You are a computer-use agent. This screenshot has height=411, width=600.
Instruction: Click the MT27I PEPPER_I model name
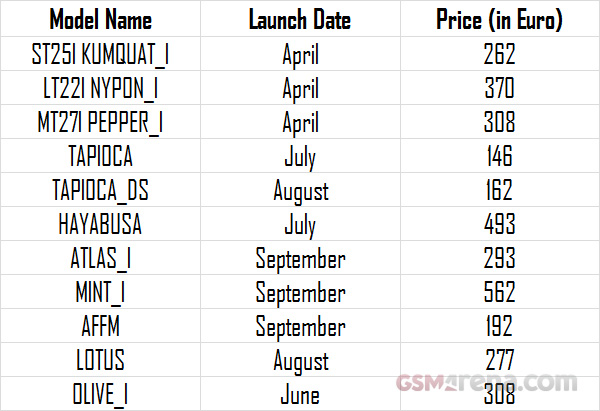point(100,123)
